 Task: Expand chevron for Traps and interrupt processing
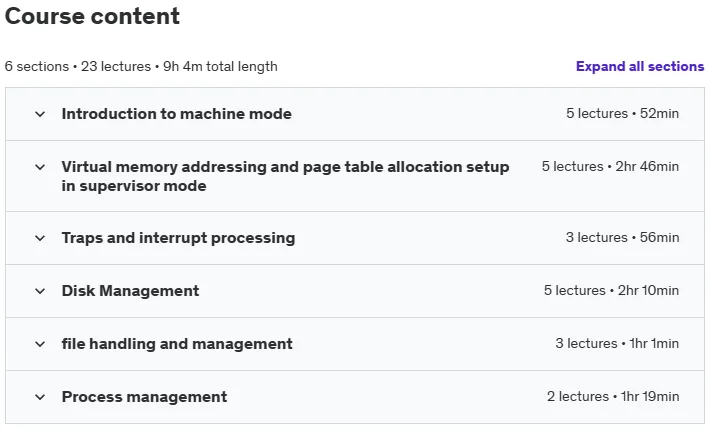(x=40, y=238)
